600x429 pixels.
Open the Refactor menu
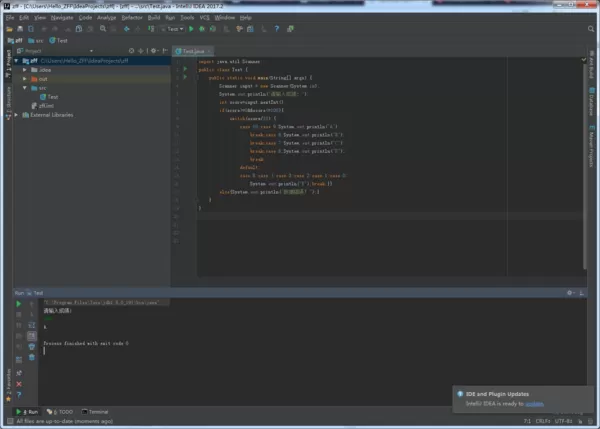tap(132, 18)
